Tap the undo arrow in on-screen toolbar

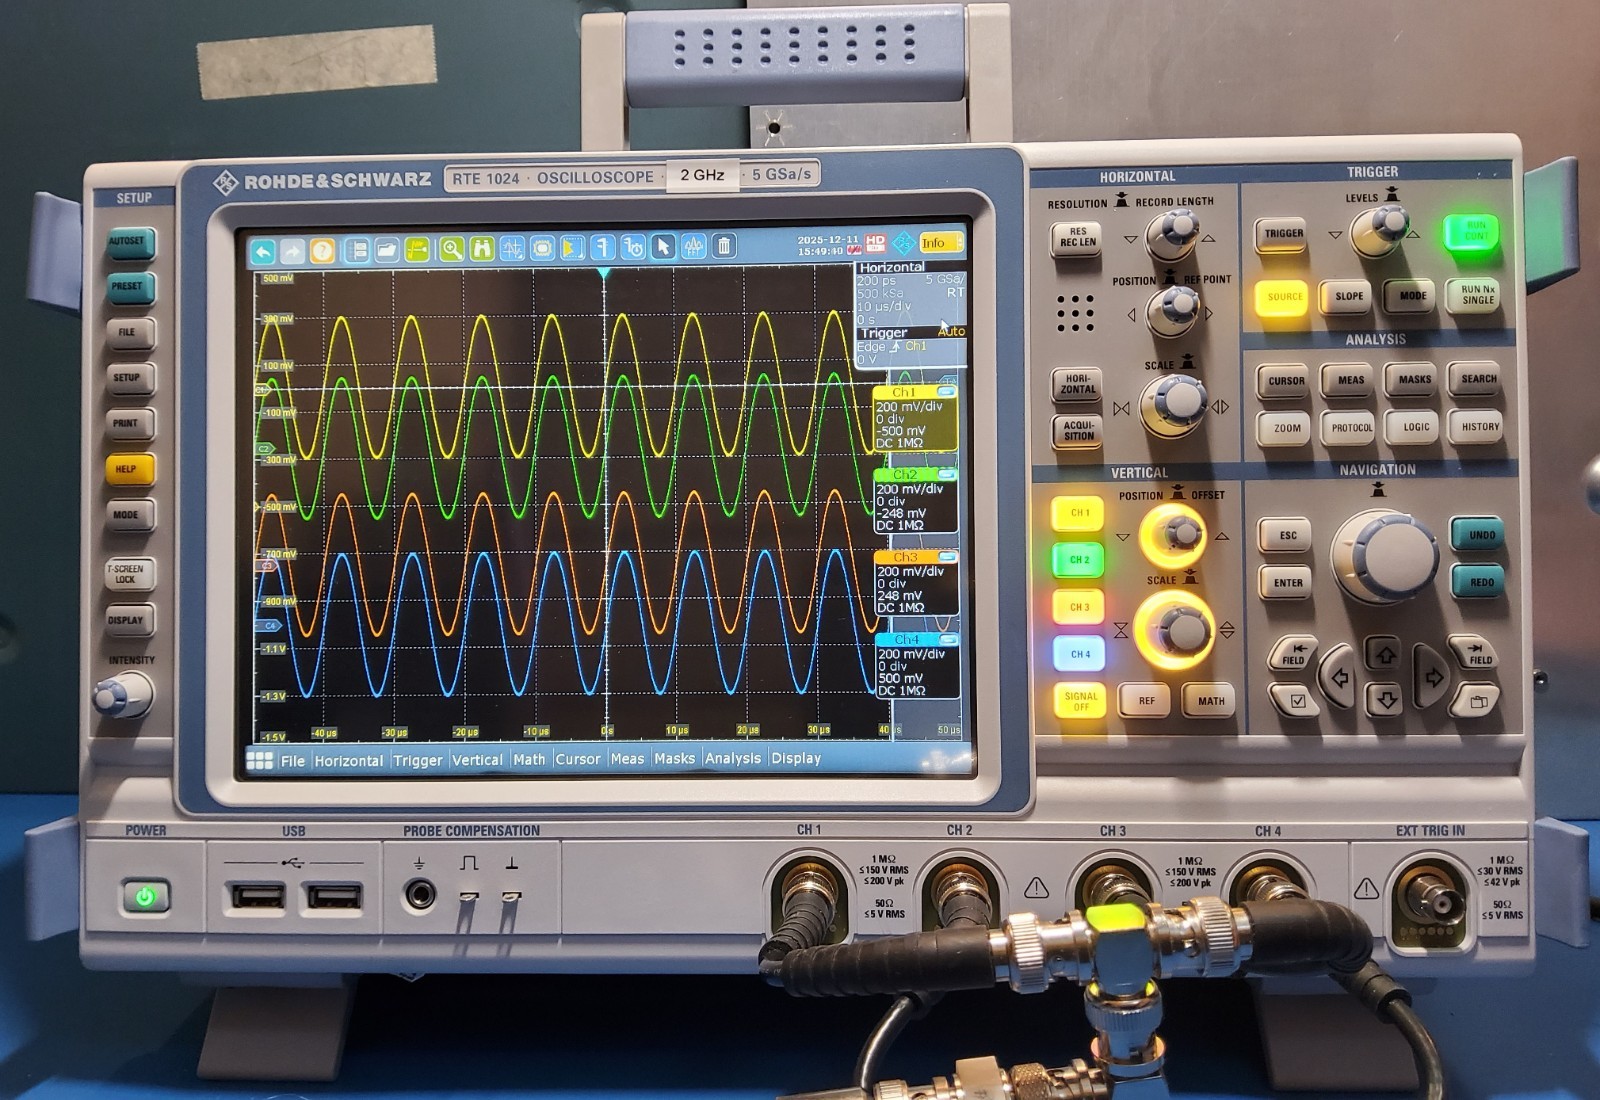click(x=262, y=250)
